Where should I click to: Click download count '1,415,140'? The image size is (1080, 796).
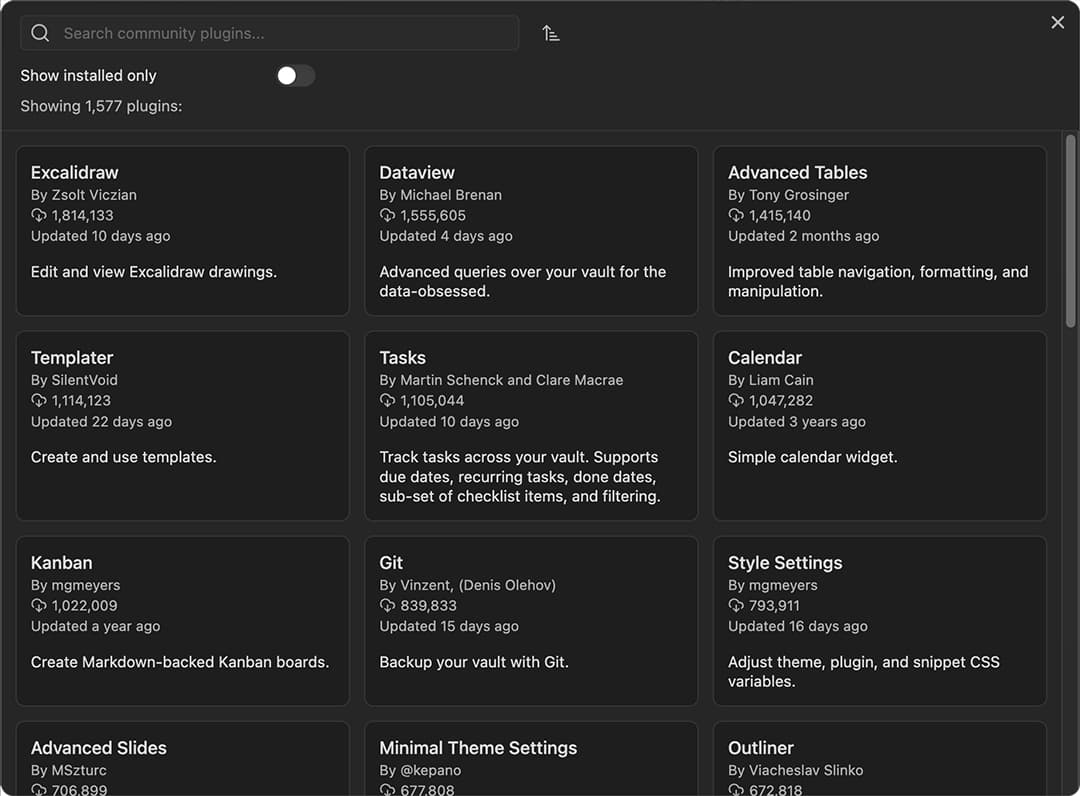[x=780, y=216]
